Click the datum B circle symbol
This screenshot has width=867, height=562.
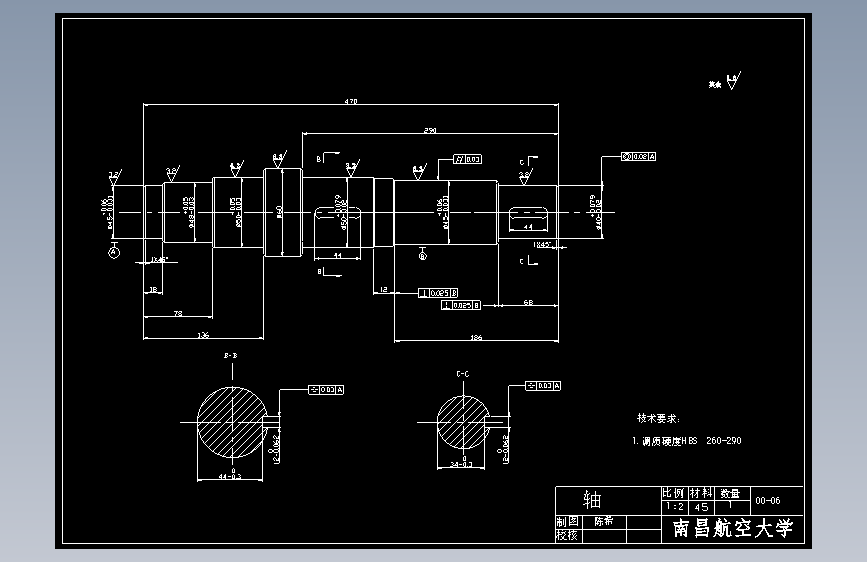(x=423, y=256)
